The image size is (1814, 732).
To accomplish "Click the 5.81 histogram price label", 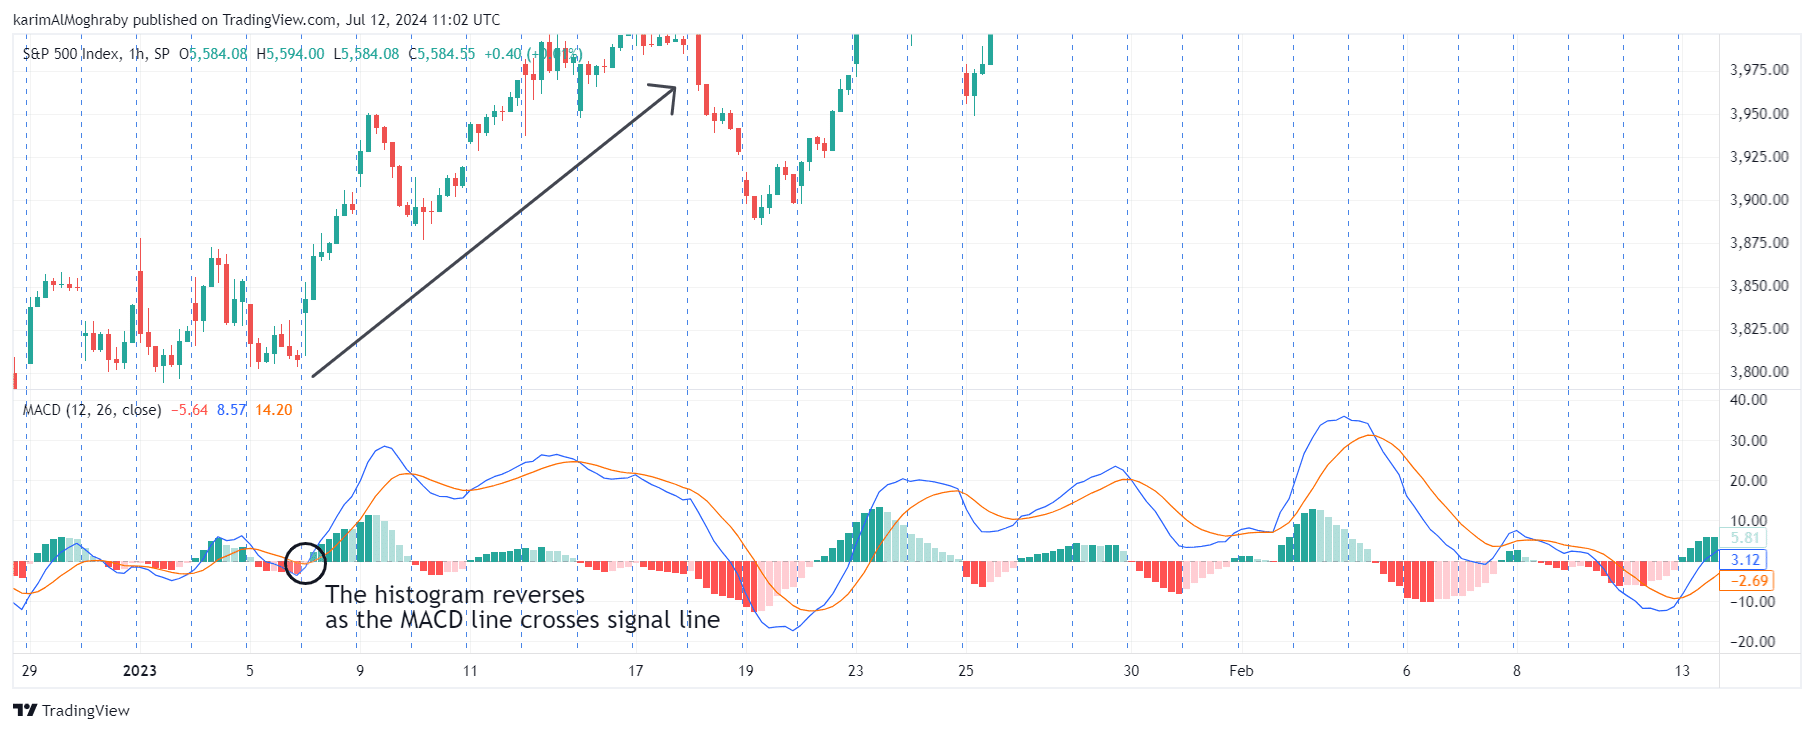I will click(x=1744, y=538).
